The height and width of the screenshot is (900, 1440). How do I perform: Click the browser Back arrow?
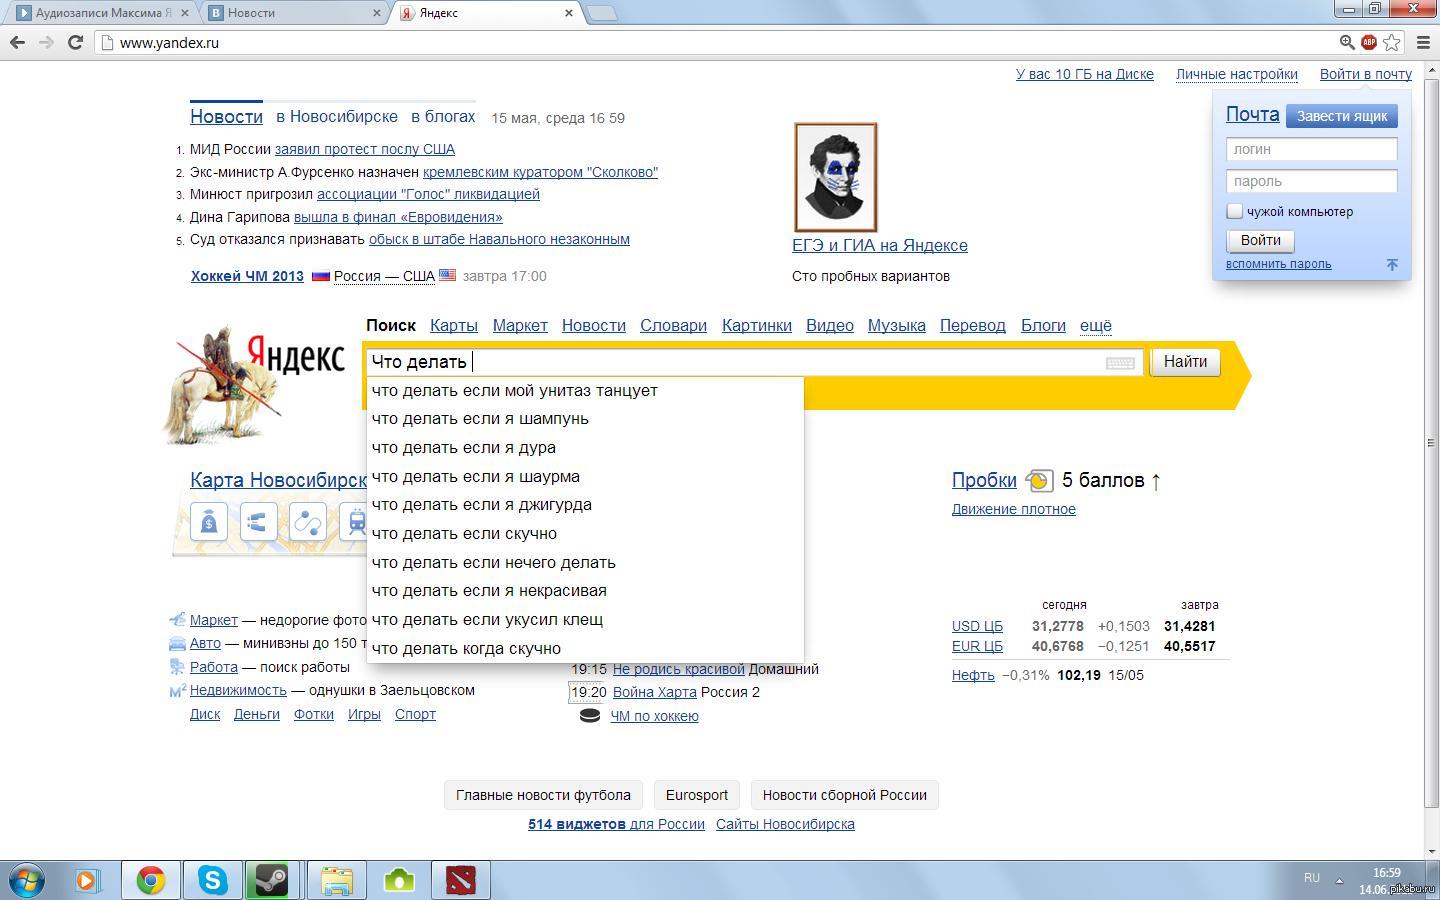coord(17,42)
